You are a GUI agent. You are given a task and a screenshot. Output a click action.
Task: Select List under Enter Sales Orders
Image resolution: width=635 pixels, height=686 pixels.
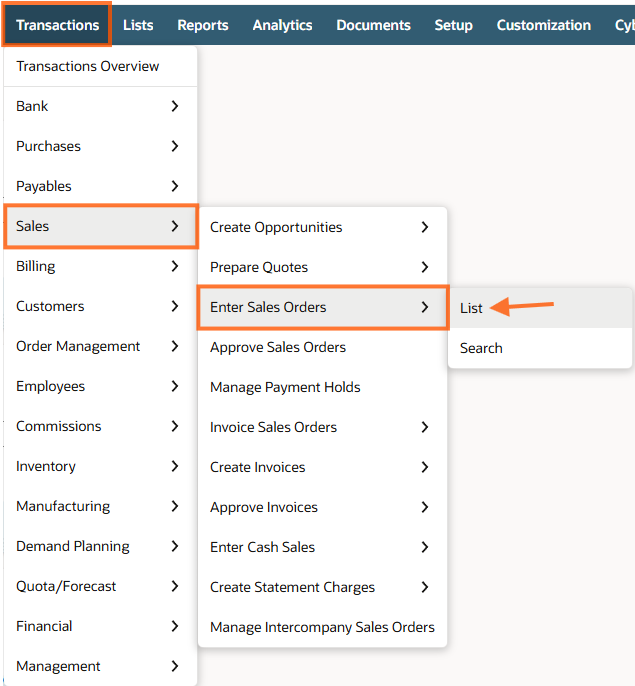pyautogui.click(x=472, y=308)
